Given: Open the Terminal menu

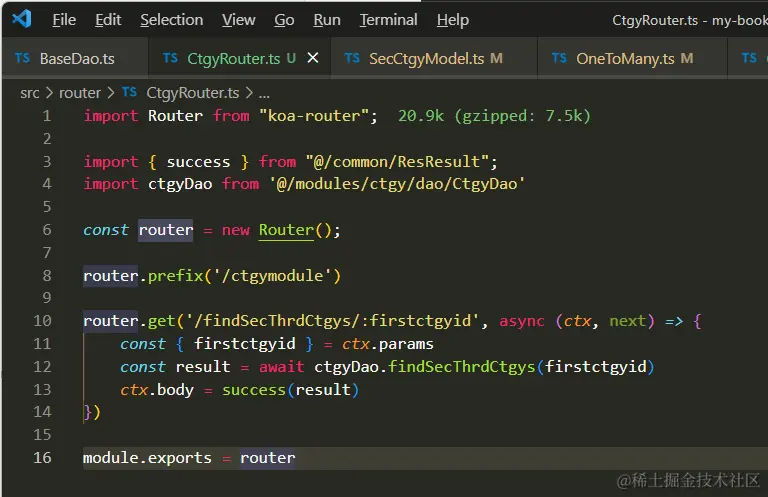Looking at the screenshot, I should [388, 20].
